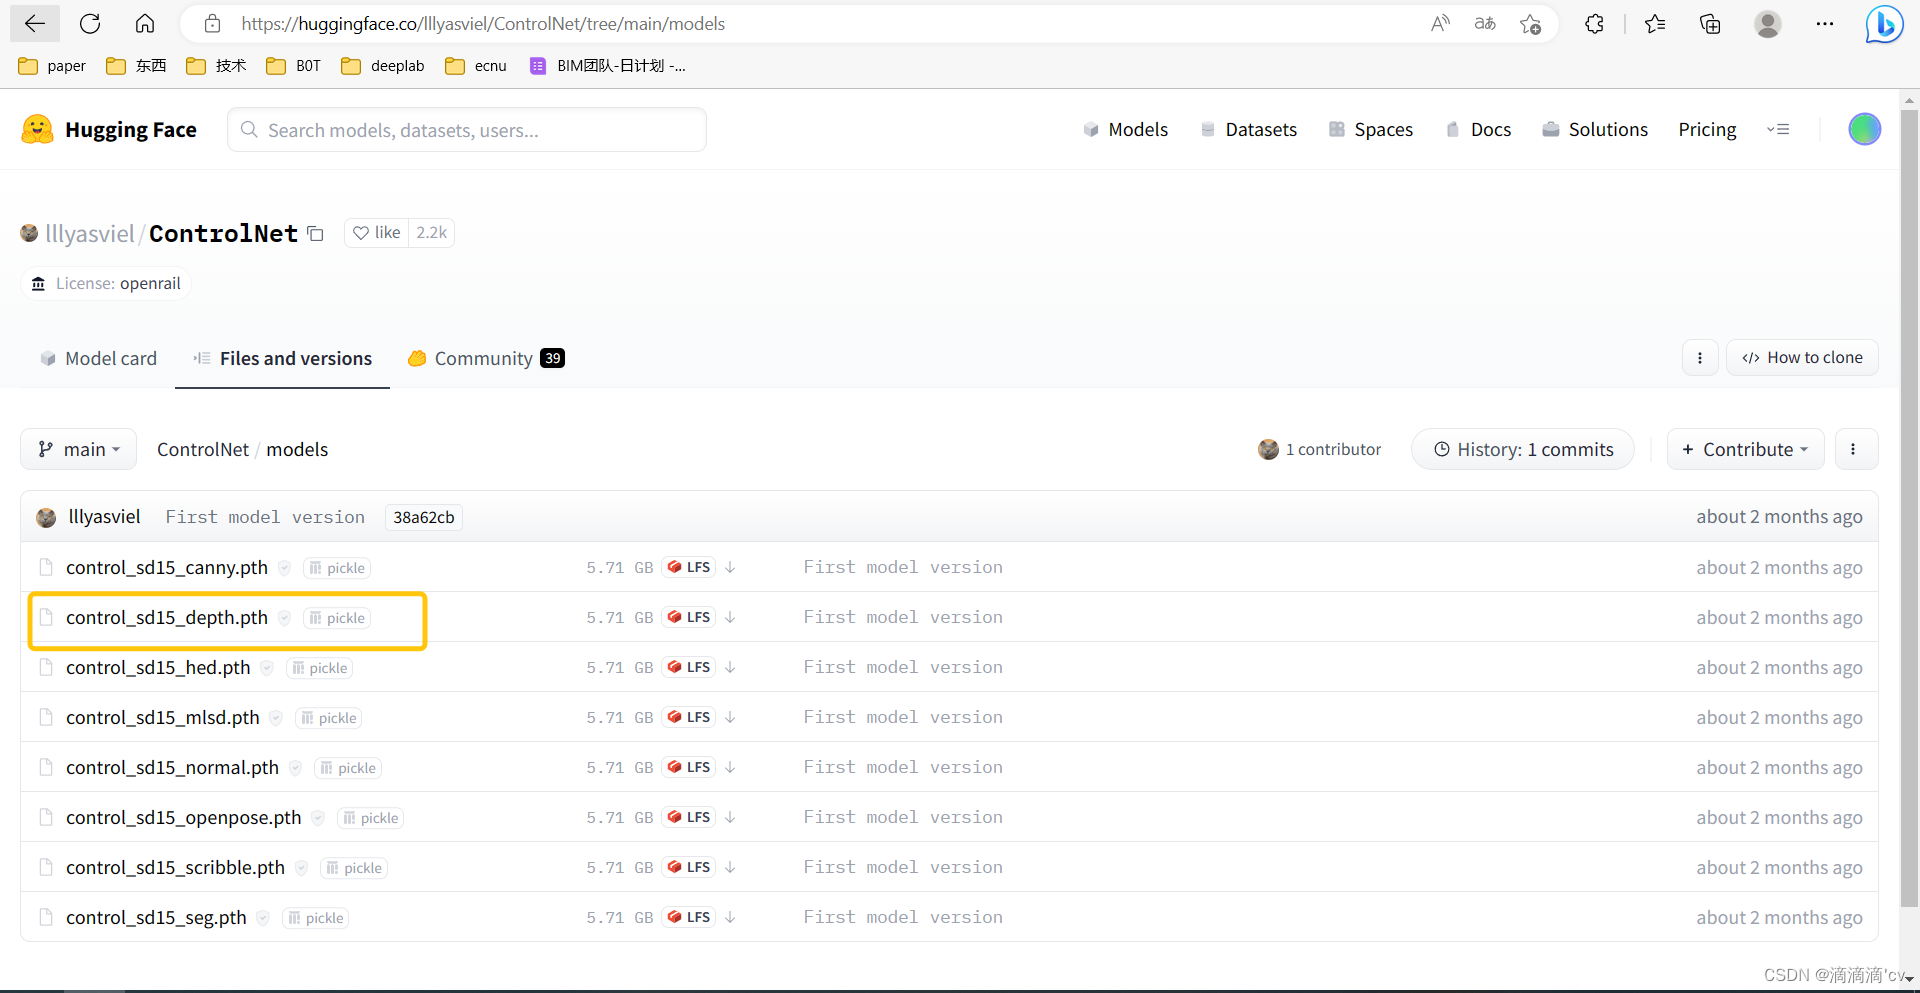Open the browser home page
Image resolution: width=1920 pixels, height=993 pixels.
click(145, 24)
